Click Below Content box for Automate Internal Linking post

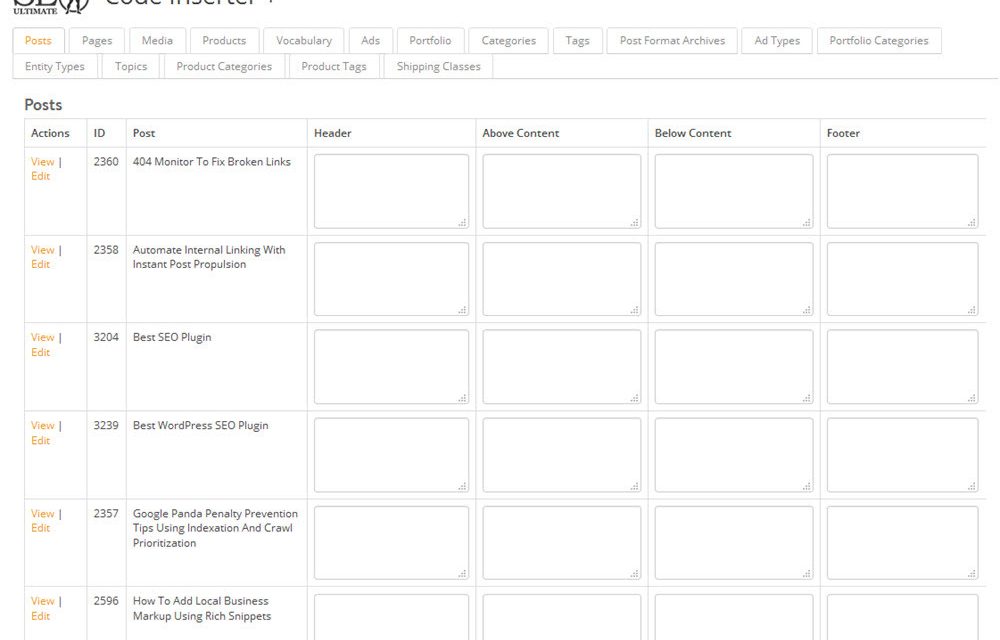[733, 279]
